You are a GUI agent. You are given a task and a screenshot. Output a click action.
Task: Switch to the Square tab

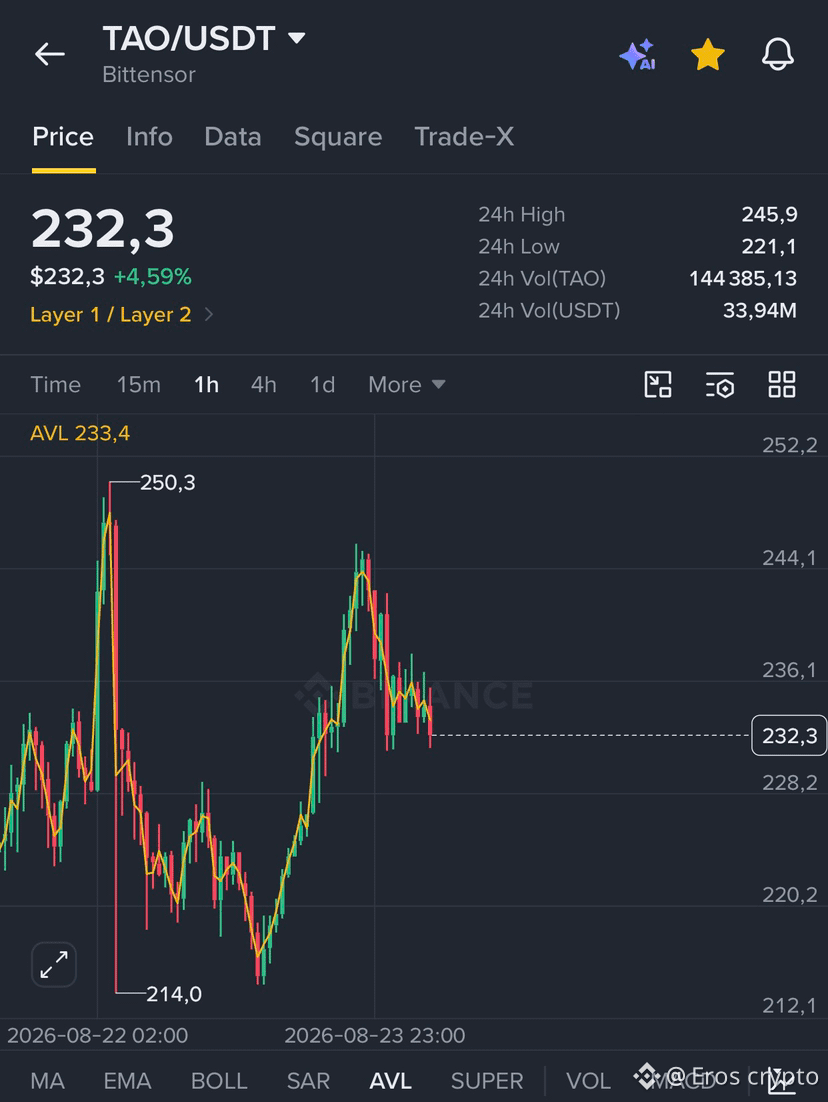pos(338,136)
